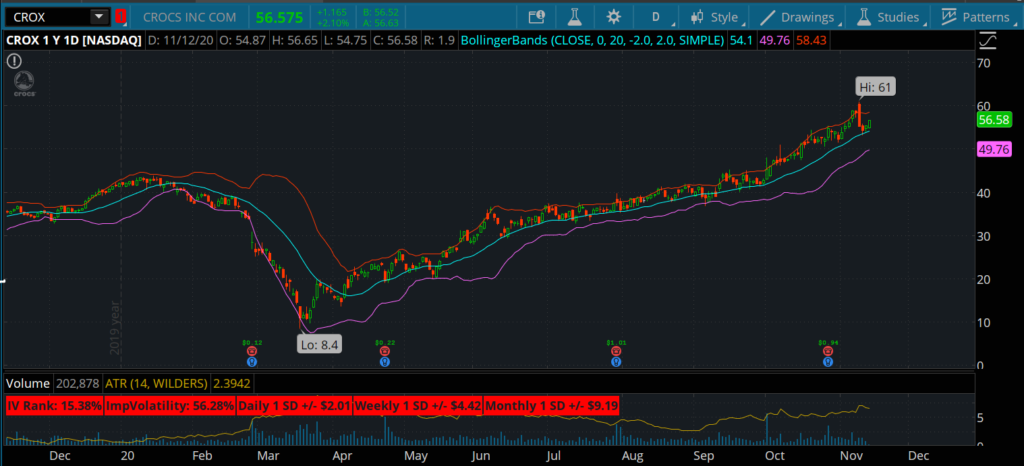This screenshot has width=1024, height=466.
Task: Click the CROX 1 Y 1D [NASDAQ] chart title
Action: click(x=74, y=40)
